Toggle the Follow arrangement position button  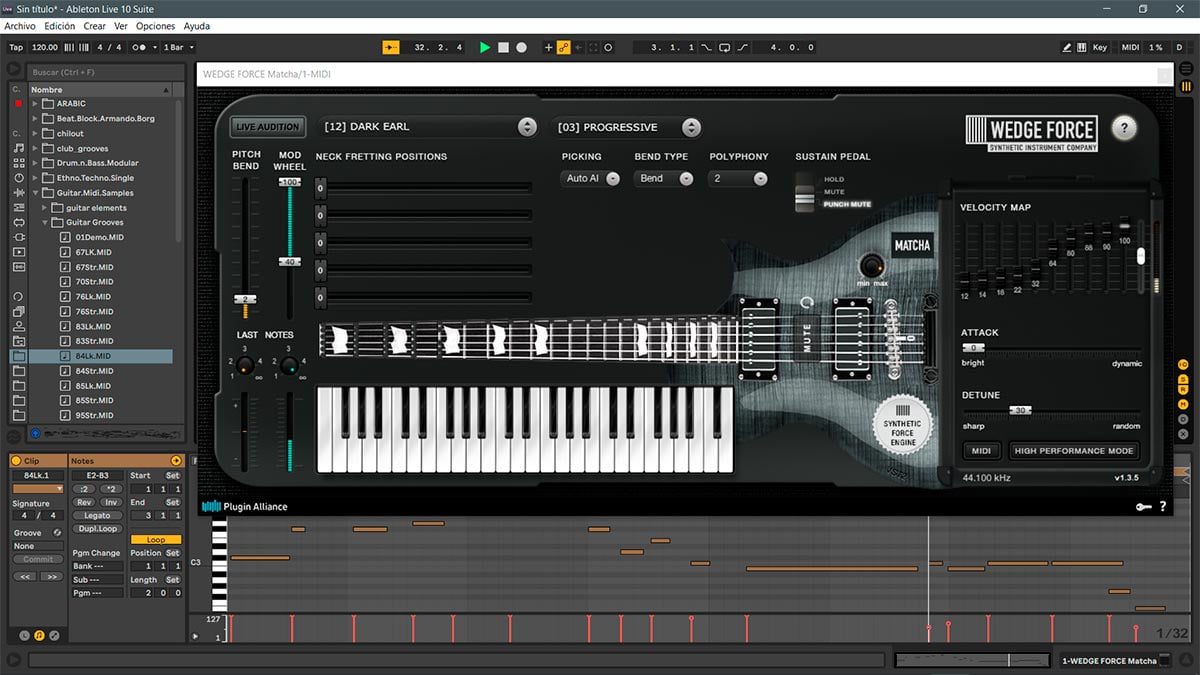pos(391,47)
